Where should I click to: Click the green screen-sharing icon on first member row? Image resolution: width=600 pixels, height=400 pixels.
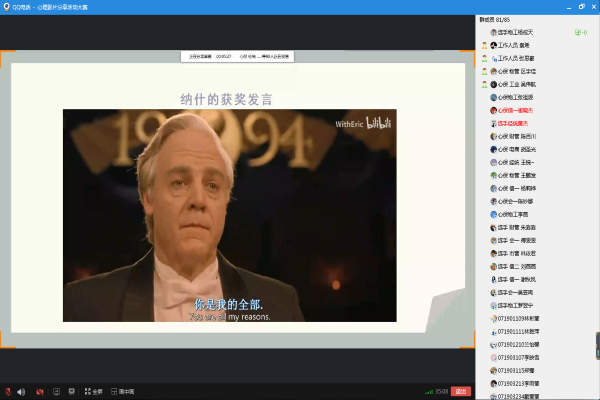[x=578, y=33]
